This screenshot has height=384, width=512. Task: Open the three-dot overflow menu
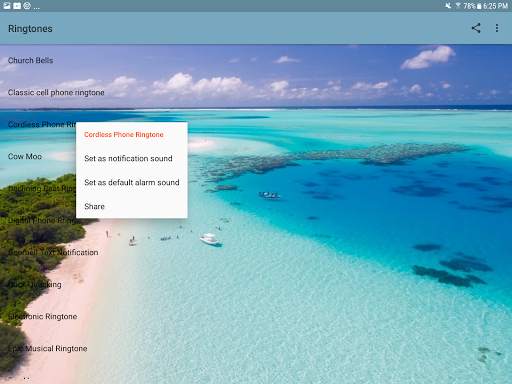497,28
